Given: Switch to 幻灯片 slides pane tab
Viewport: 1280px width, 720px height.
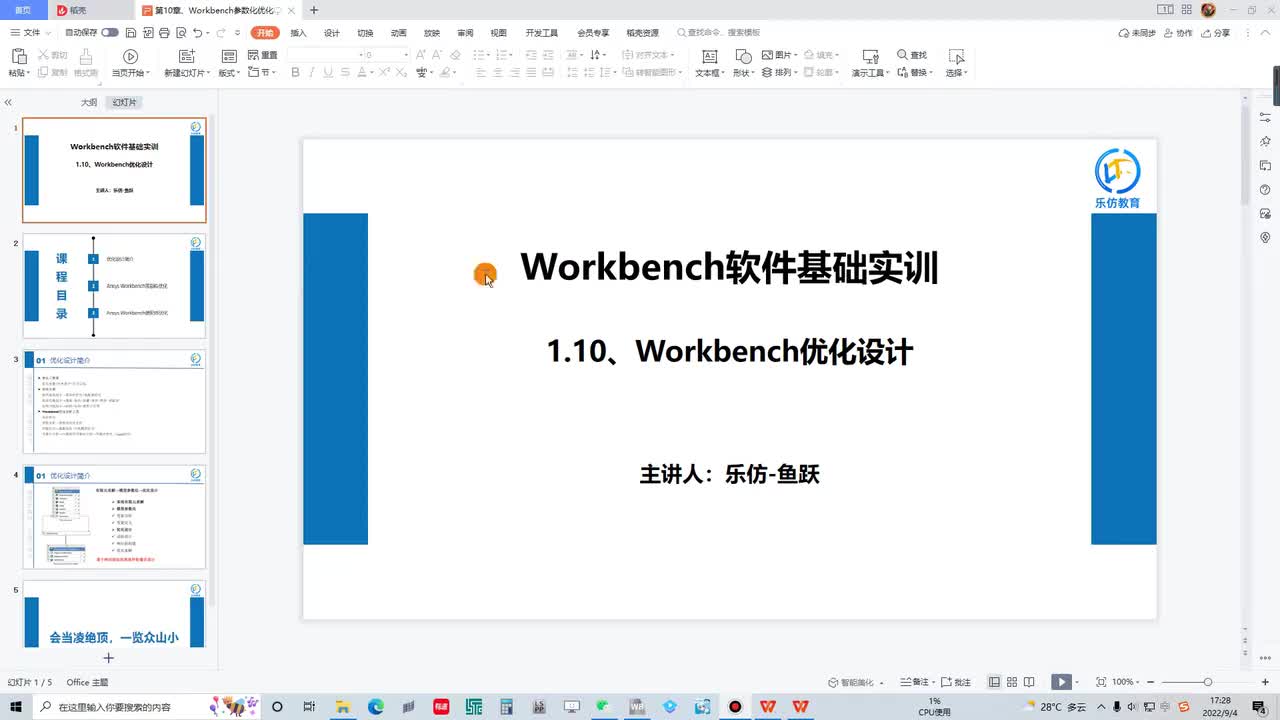Looking at the screenshot, I should [x=124, y=102].
